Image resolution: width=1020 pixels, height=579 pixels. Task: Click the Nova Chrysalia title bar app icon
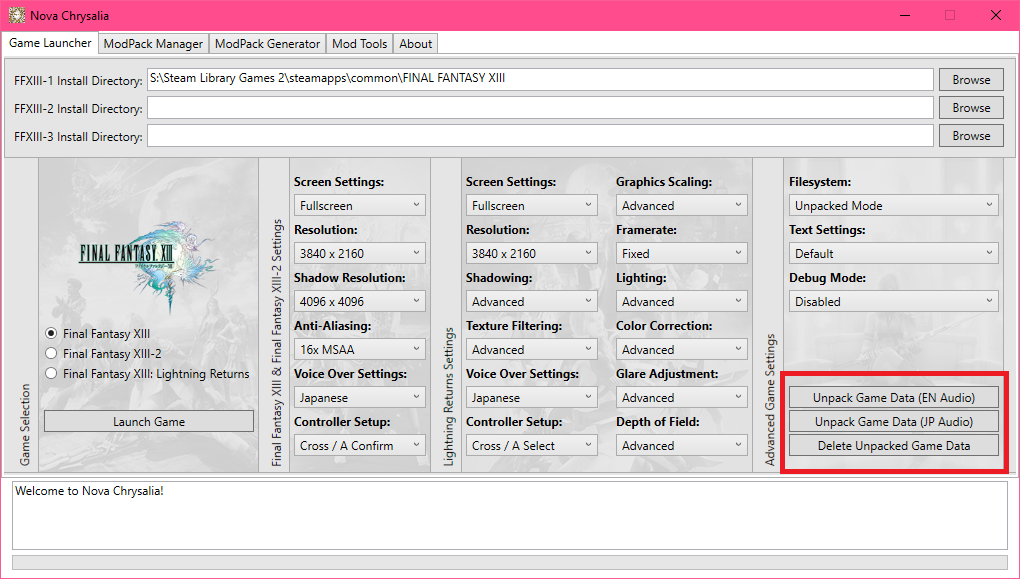pyautogui.click(x=17, y=15)
